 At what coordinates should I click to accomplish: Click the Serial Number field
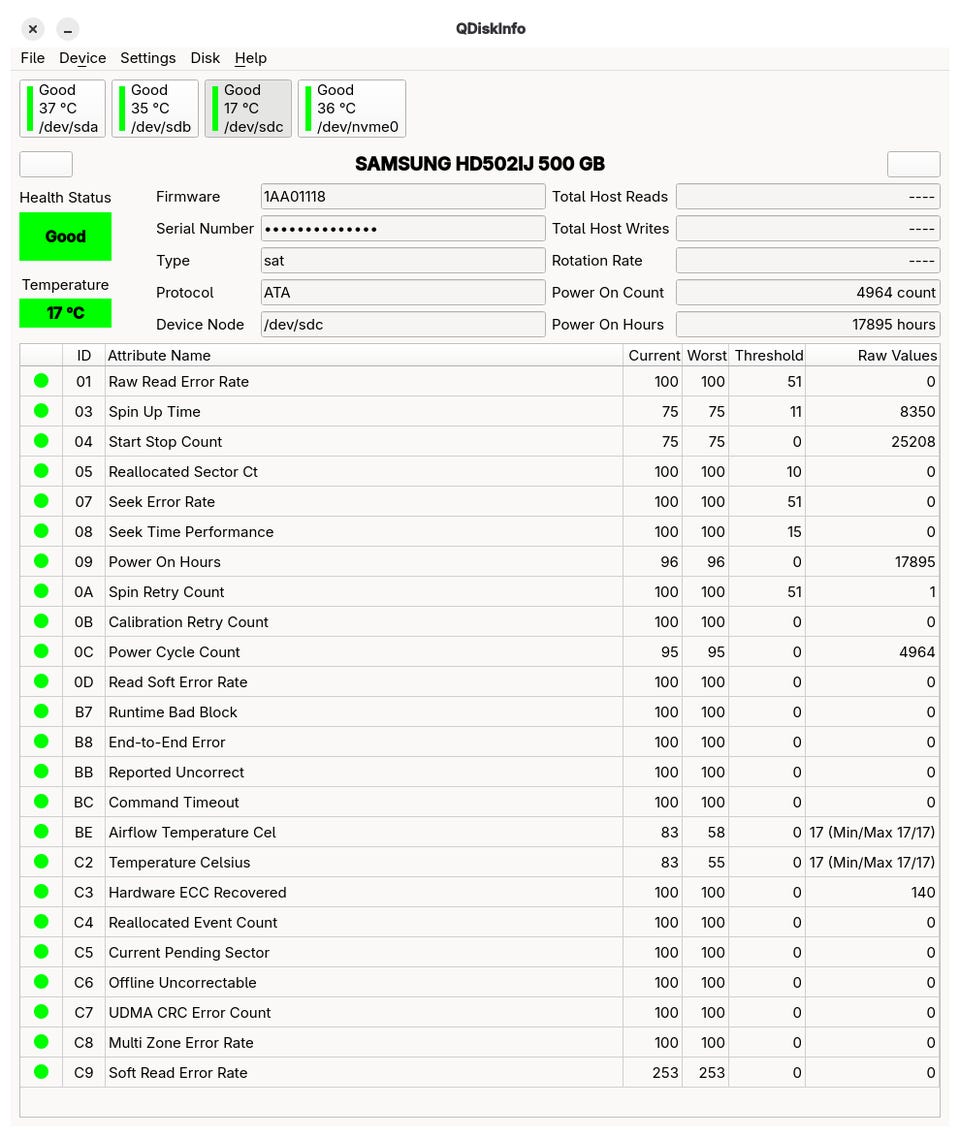[403, 228]
